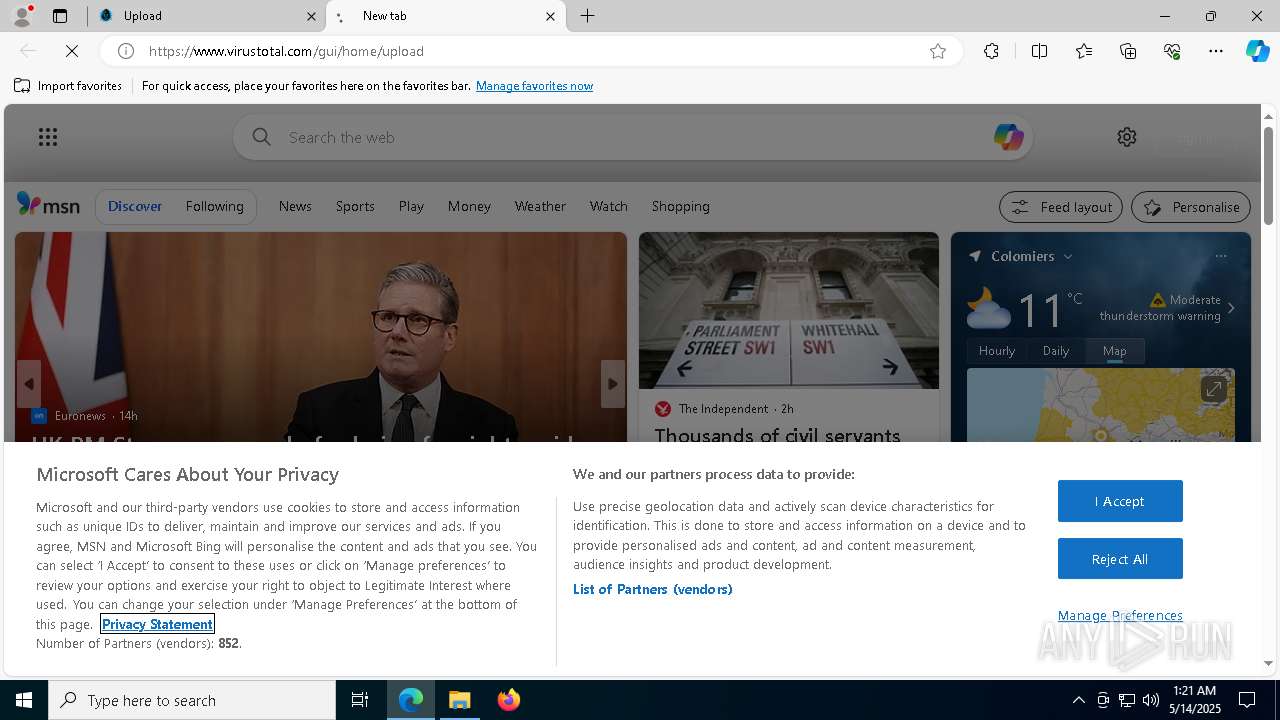Open Microsoft Edge taskbar icon

(x=411, y=700)
